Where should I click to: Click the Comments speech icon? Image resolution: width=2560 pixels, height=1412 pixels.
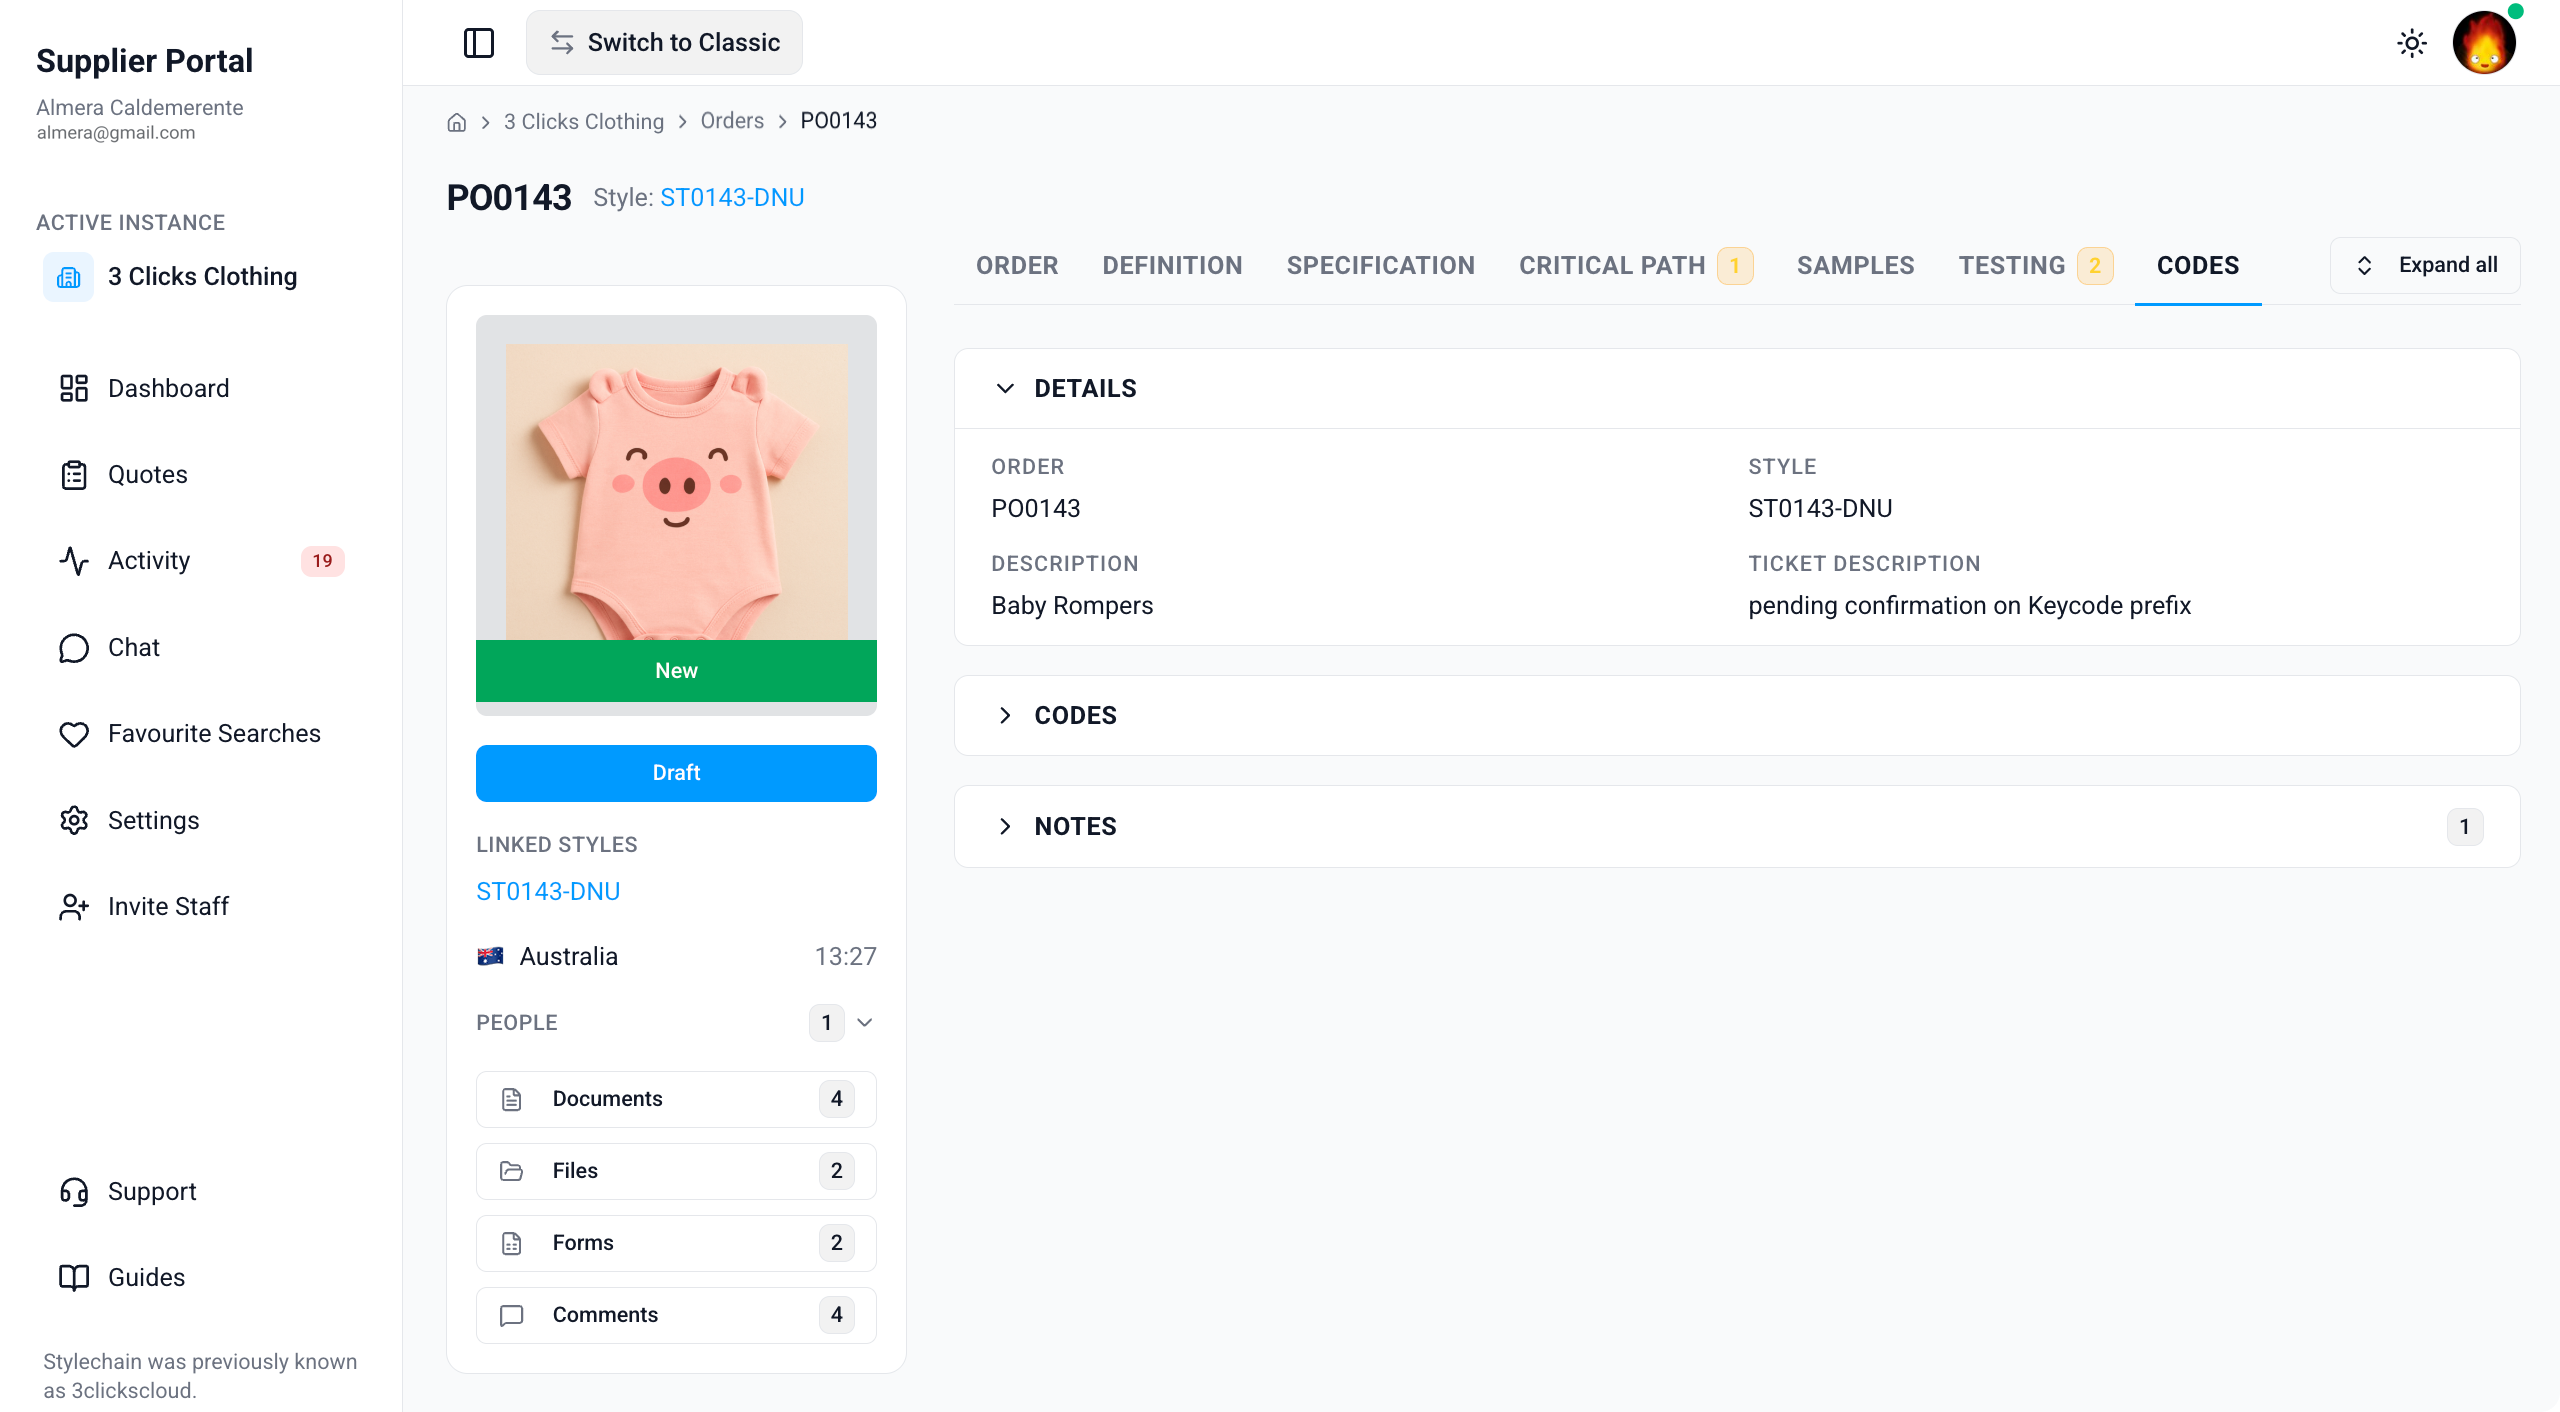[512, 1315]
